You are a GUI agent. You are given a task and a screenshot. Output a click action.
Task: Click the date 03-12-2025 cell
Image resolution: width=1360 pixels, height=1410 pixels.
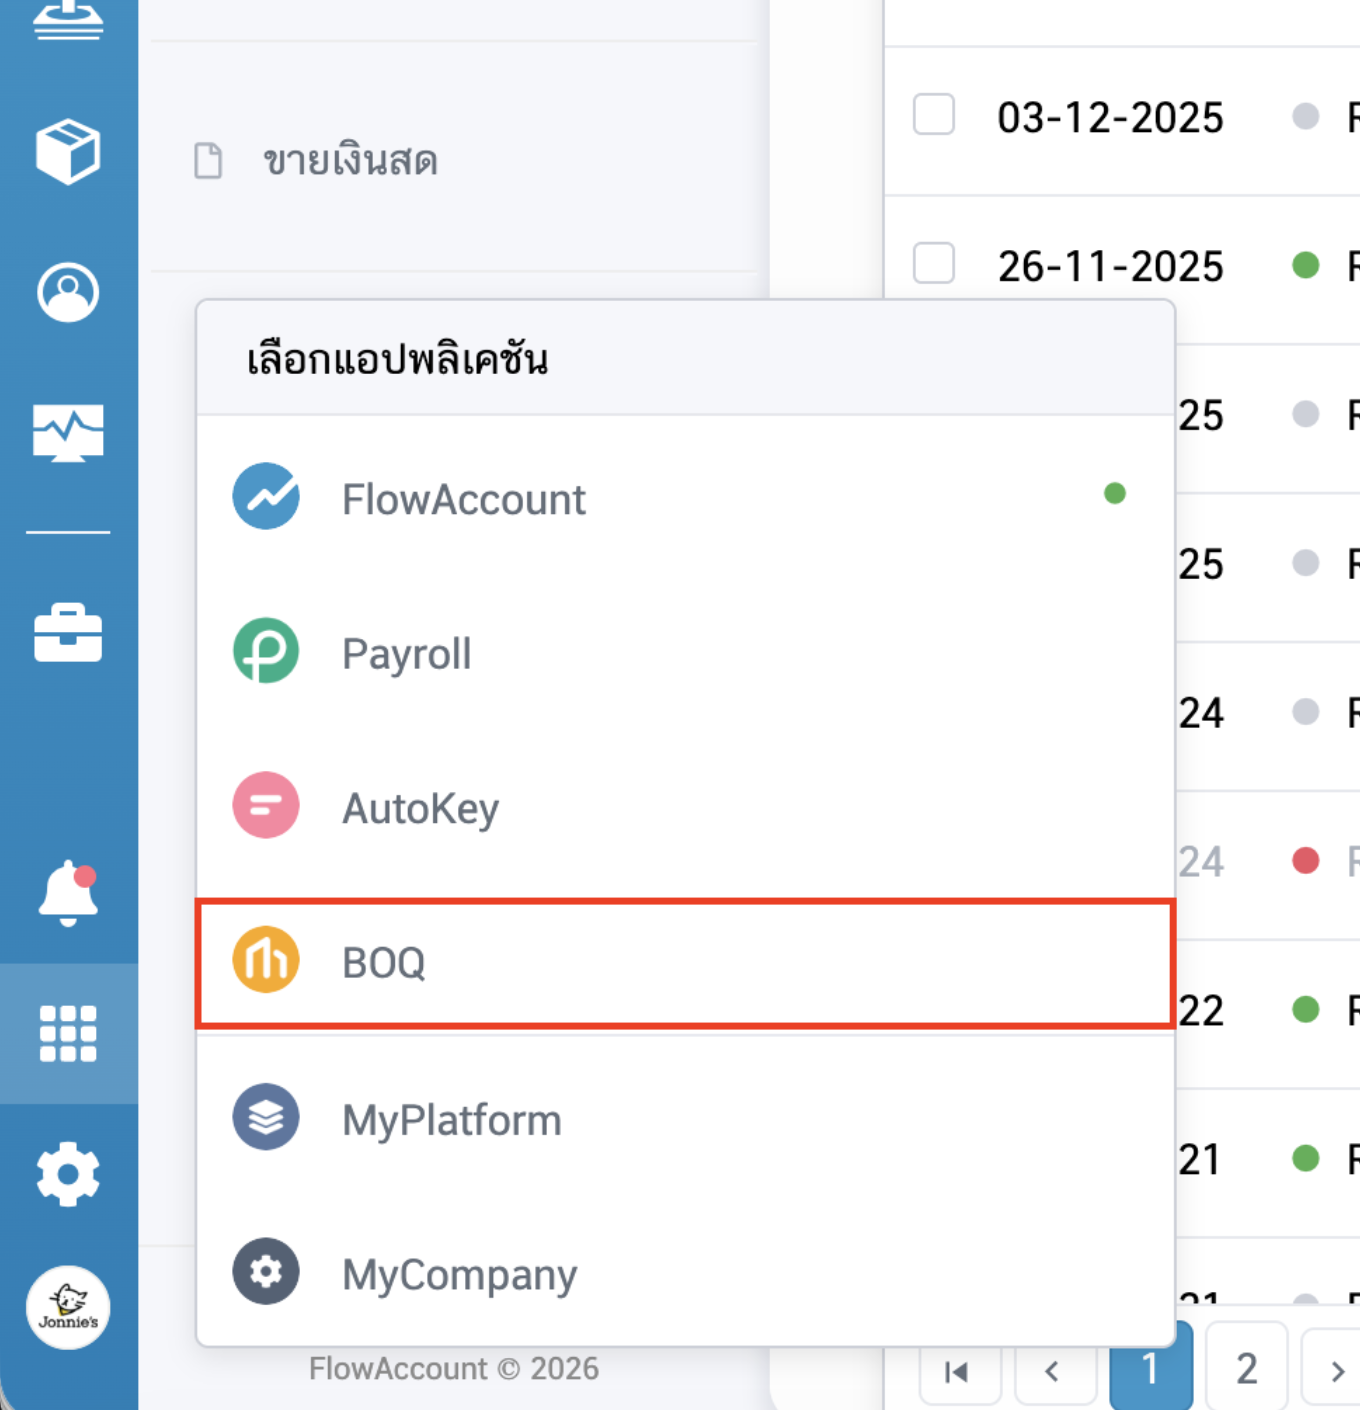(1110, 118)
